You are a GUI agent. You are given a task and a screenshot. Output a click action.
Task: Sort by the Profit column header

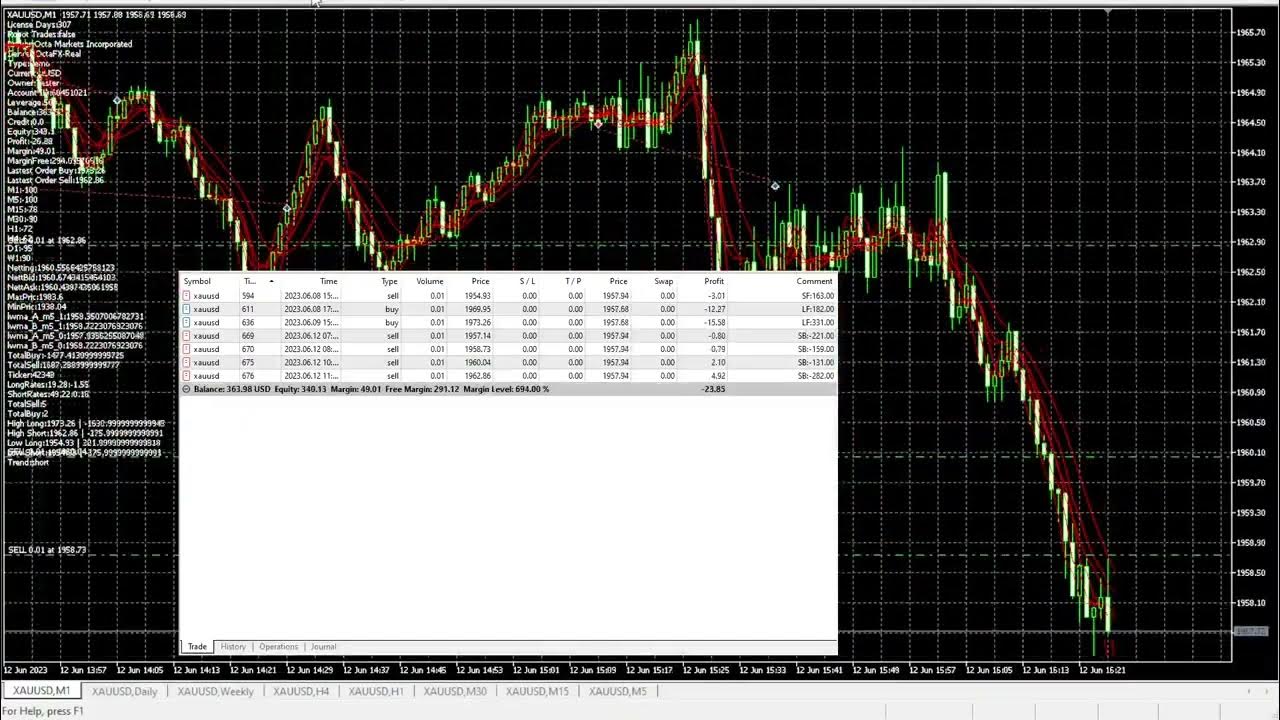(x=714, y=281)
